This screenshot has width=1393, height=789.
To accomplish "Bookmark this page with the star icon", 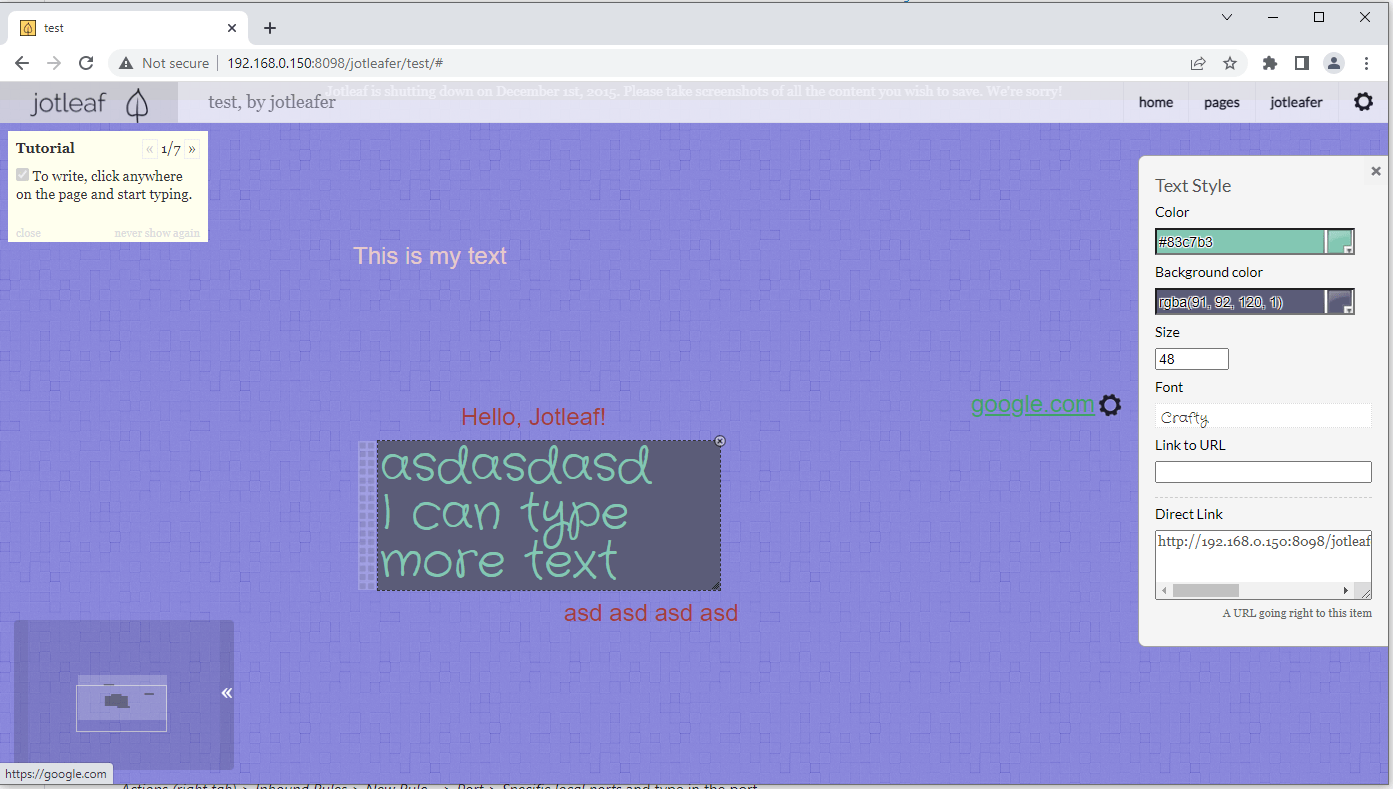I will 1230,63.
